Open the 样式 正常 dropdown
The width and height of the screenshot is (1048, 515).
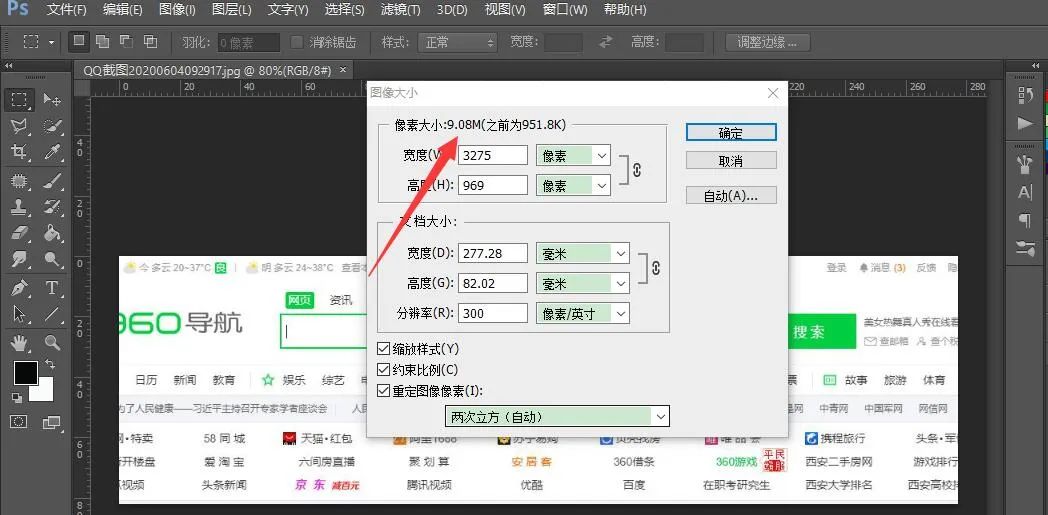point(458,43)
